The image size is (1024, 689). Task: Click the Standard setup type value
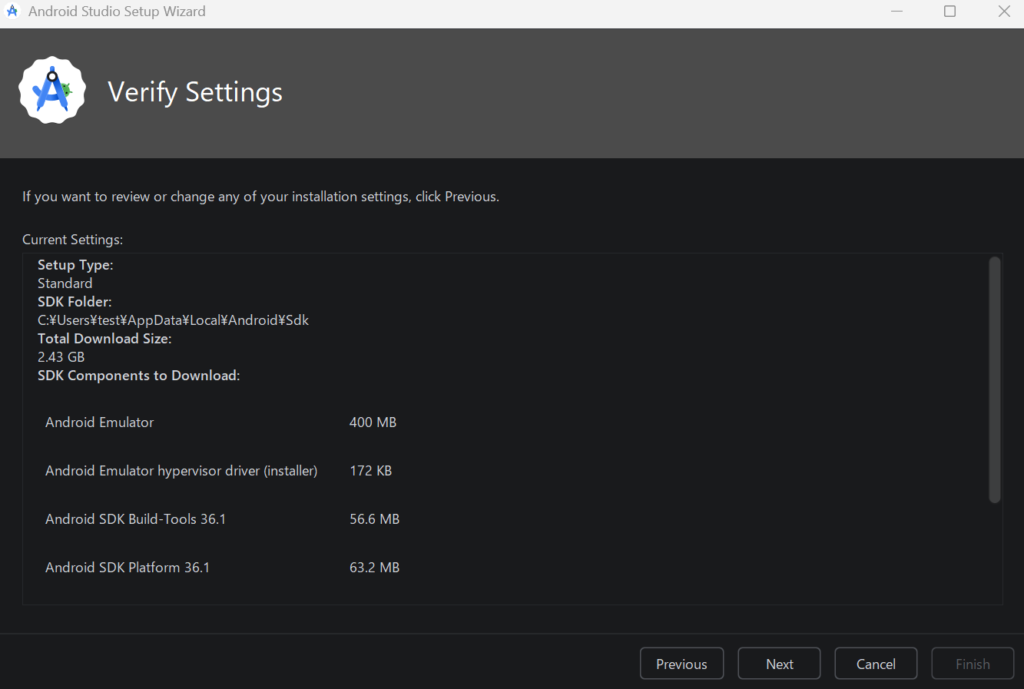65,283
